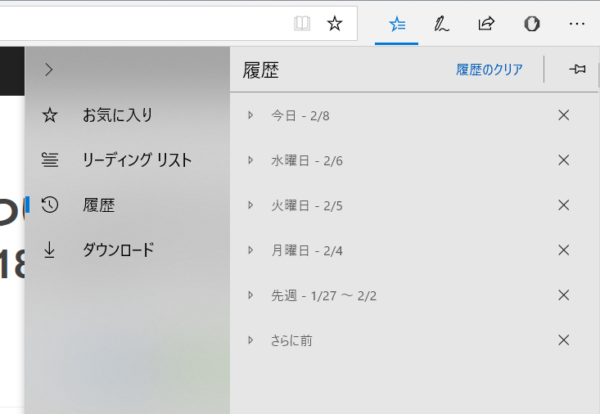This screenshot has width=600, height=414.
Task: Select the 履歴 sidebar item
Action: [x=127, y=205]
